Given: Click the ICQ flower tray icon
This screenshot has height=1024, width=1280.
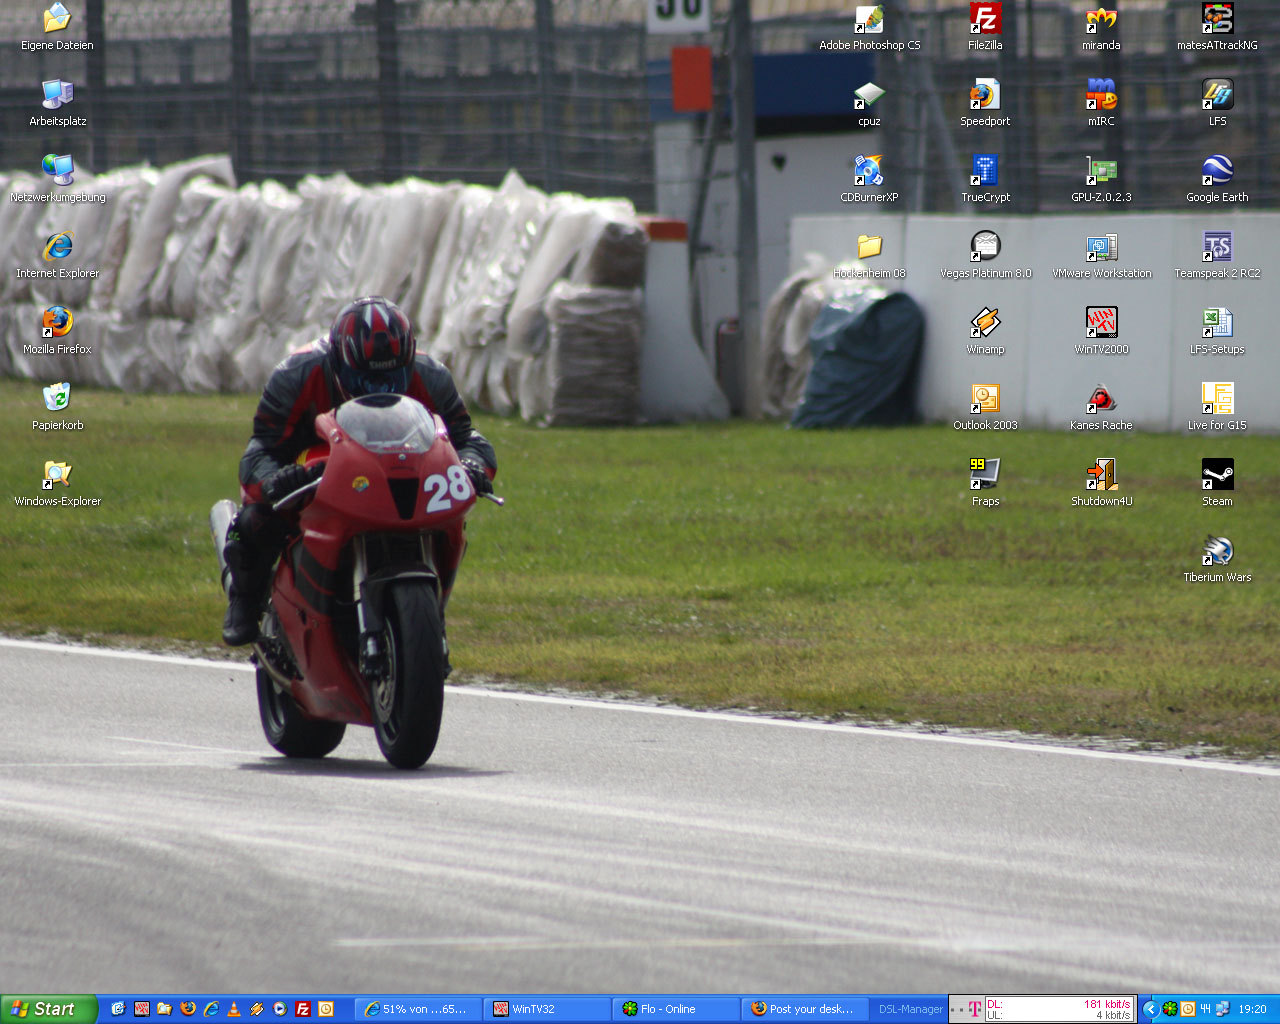Looking at the screenshot, I should click(1169, 1009).
